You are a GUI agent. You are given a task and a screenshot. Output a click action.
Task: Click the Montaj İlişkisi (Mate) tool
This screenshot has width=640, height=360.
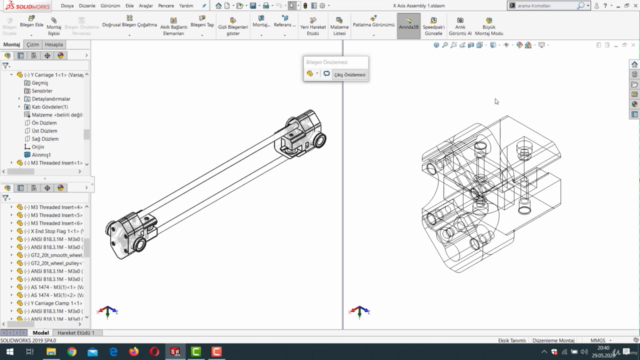pos(54,27)
